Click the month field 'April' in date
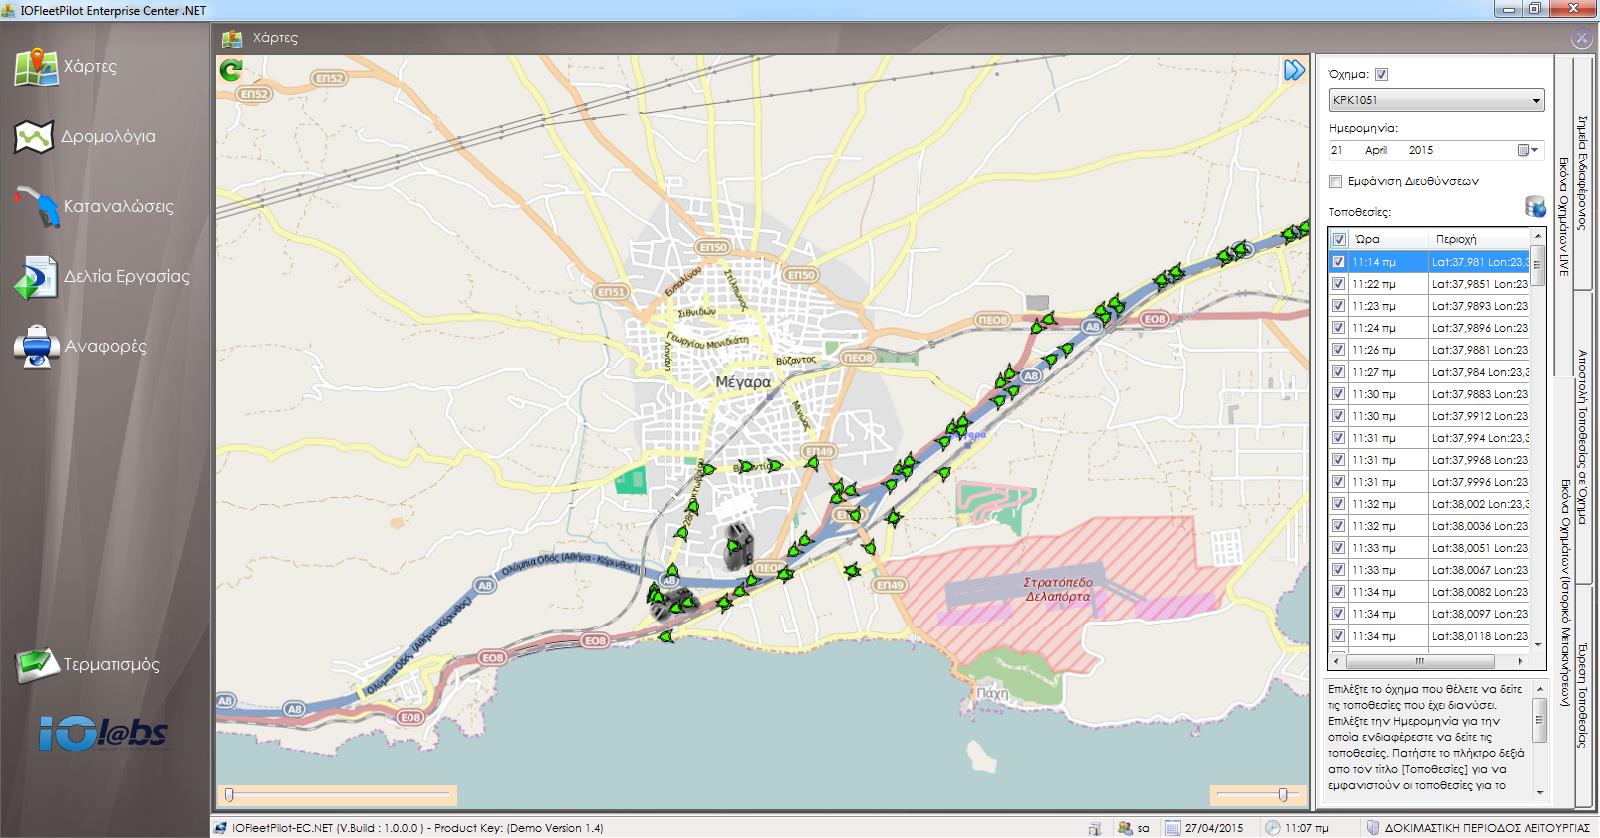The width and height of the screenshot is (1600, 838). click(x=1376, y=150)
